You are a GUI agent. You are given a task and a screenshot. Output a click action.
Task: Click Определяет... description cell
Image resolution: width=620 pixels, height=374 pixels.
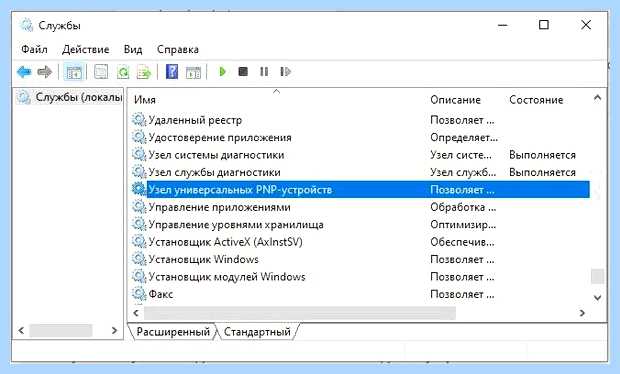[x=464, y=138]
